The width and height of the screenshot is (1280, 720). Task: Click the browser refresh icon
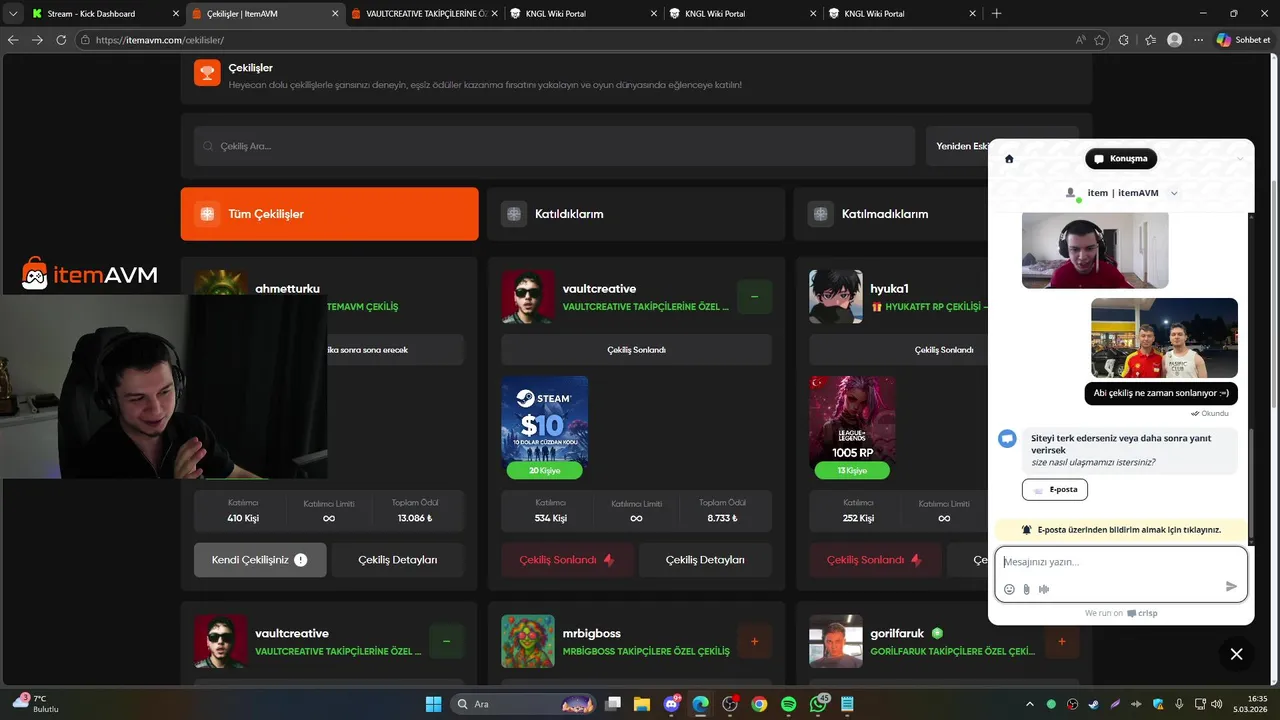[61, 40]
